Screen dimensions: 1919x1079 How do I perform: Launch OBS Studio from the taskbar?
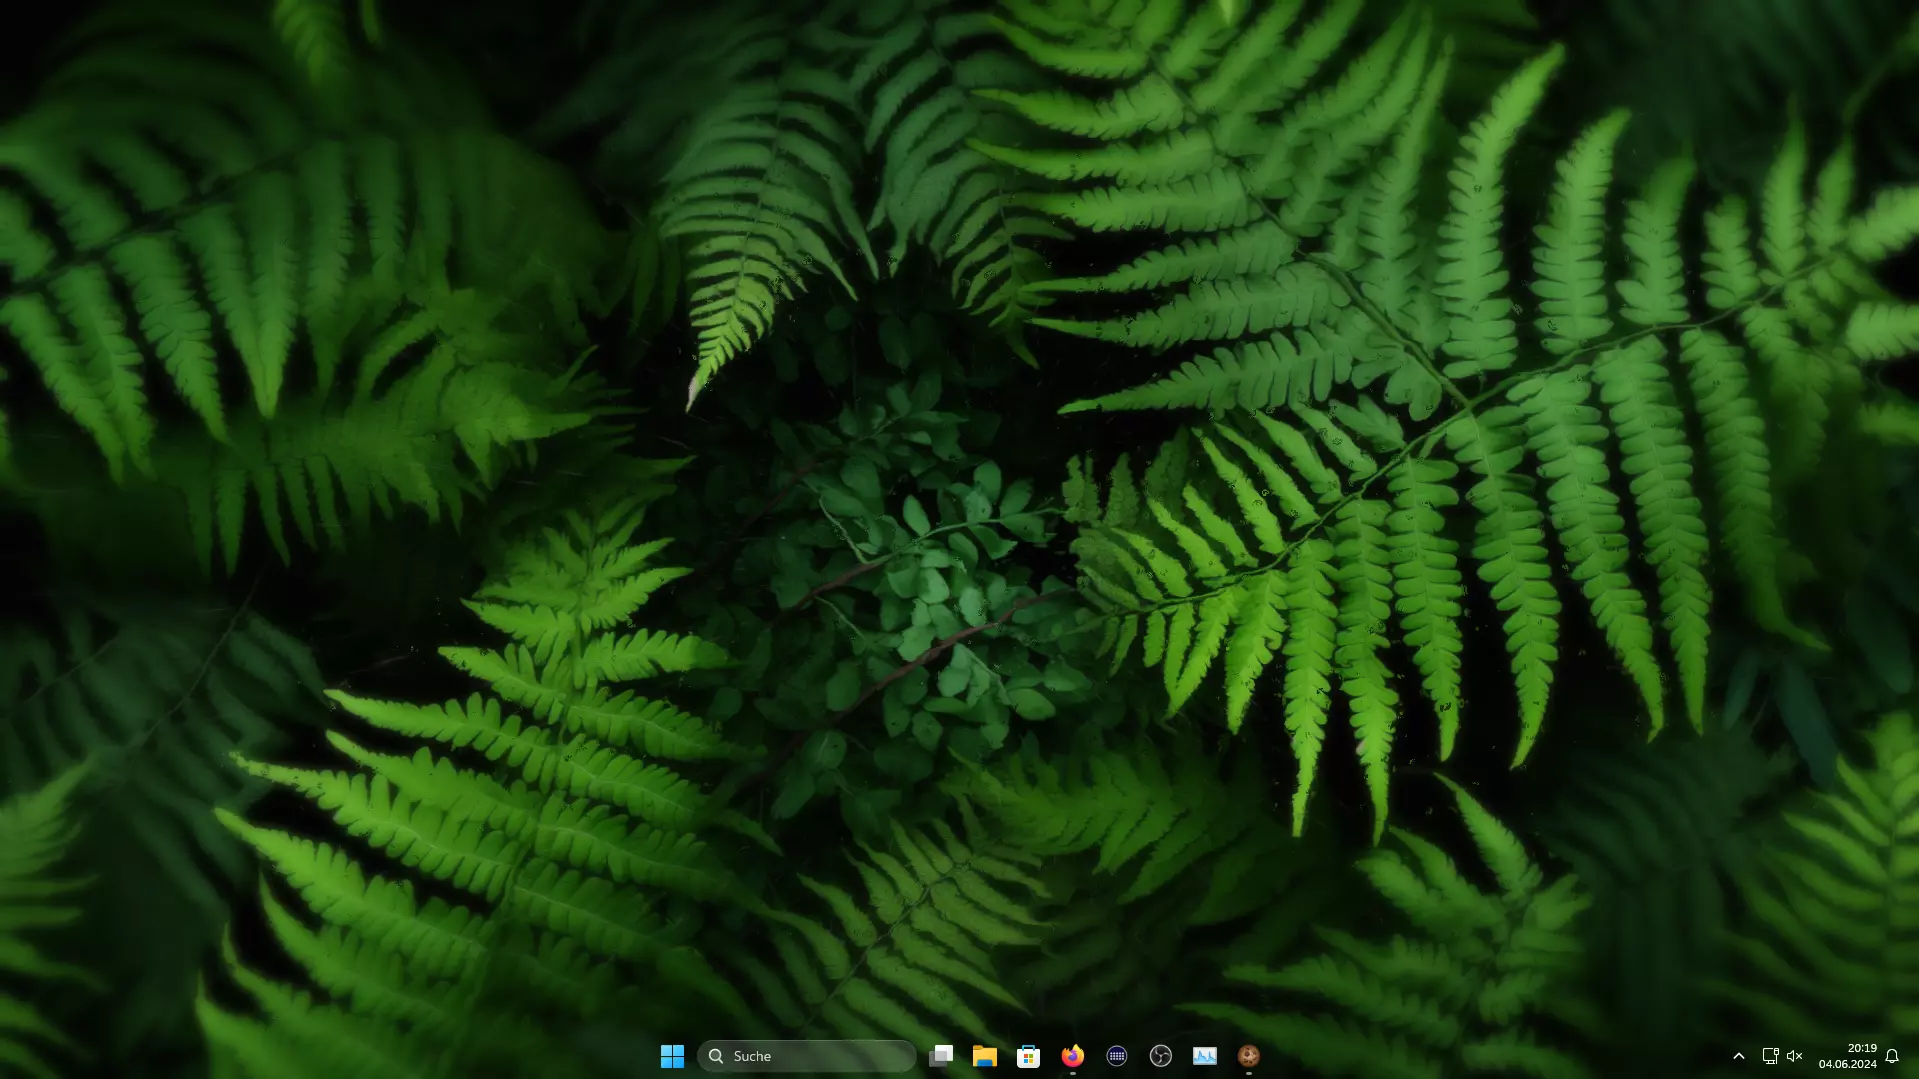click(1161, 1056)
